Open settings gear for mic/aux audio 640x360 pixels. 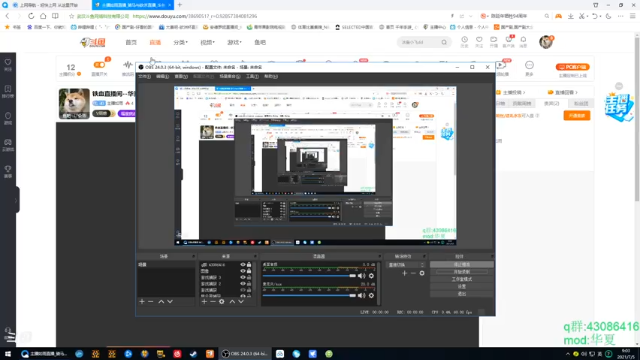(371, 296)
